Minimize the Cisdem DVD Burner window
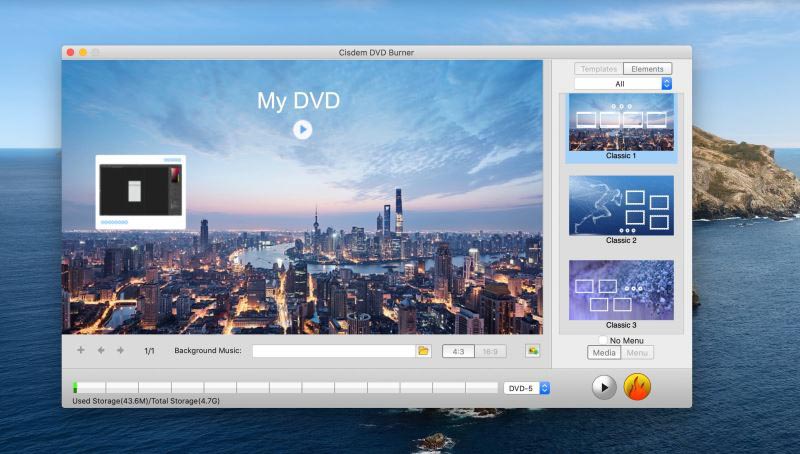This screenshot has width=800, height=454. click(83, 52)
